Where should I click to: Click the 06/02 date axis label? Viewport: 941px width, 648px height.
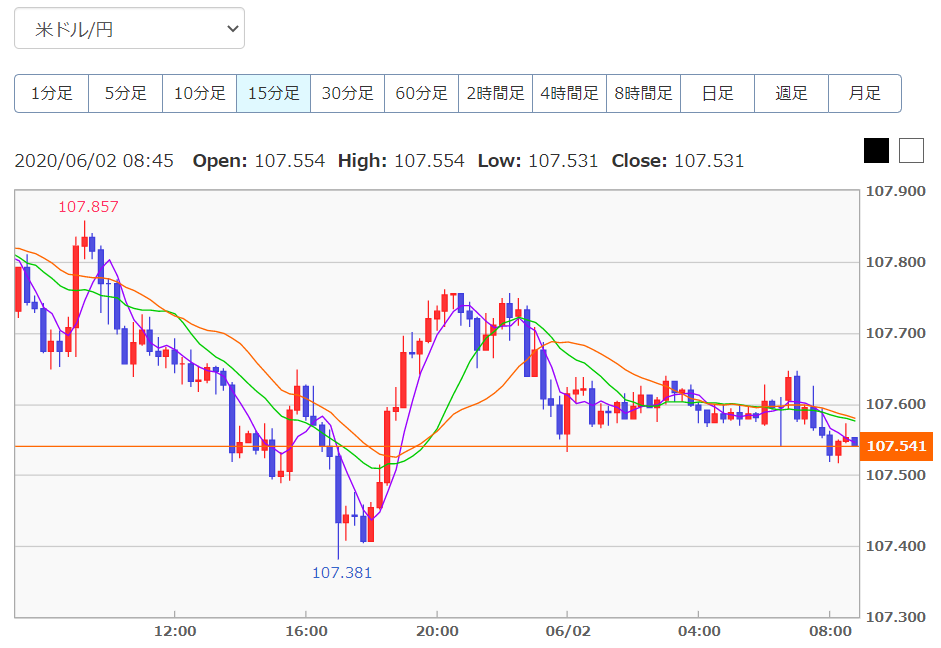point(568,631)
